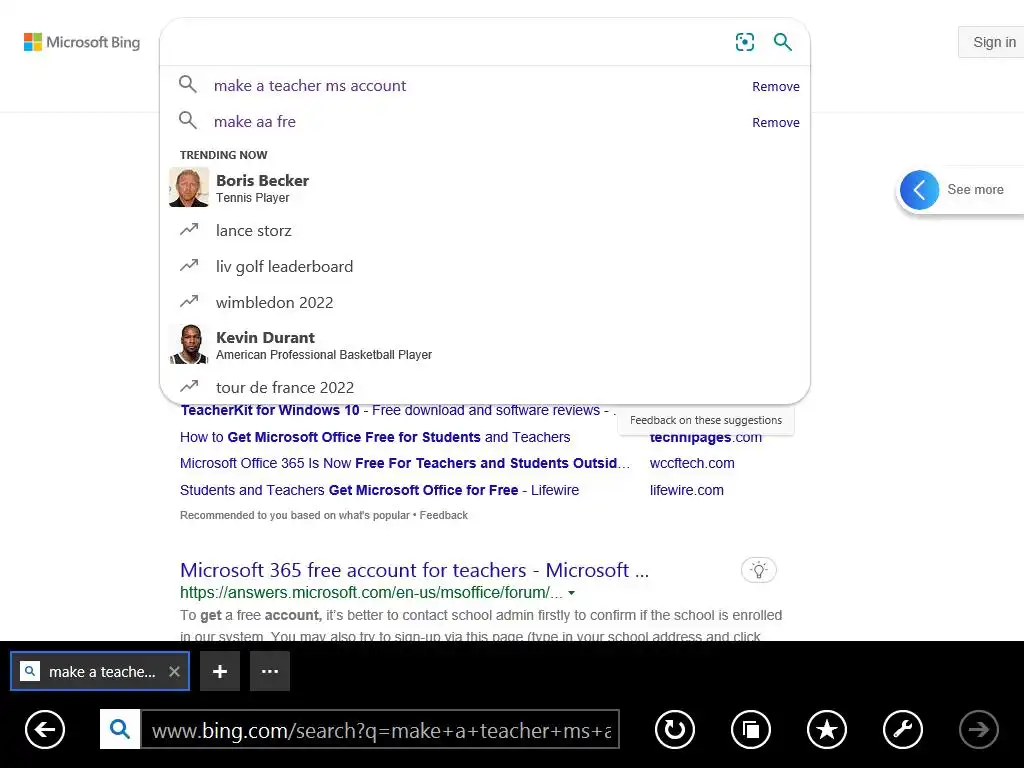Open 'Microsoft Office 365 Is Now Free For Teachers' link

pos(405,463)
